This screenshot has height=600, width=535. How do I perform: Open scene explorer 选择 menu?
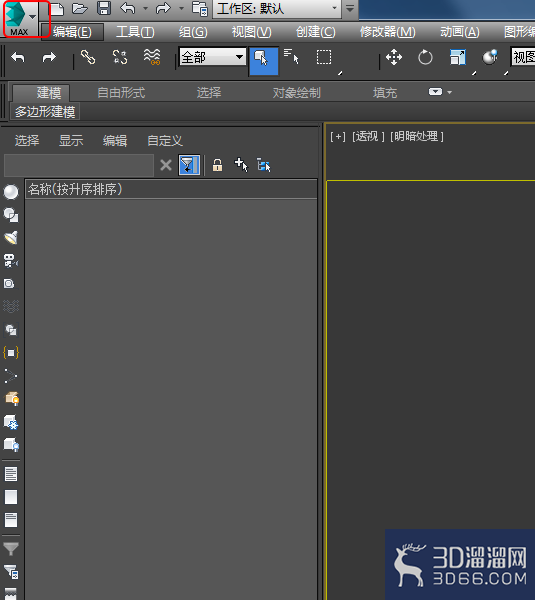(x=27, y=140)
